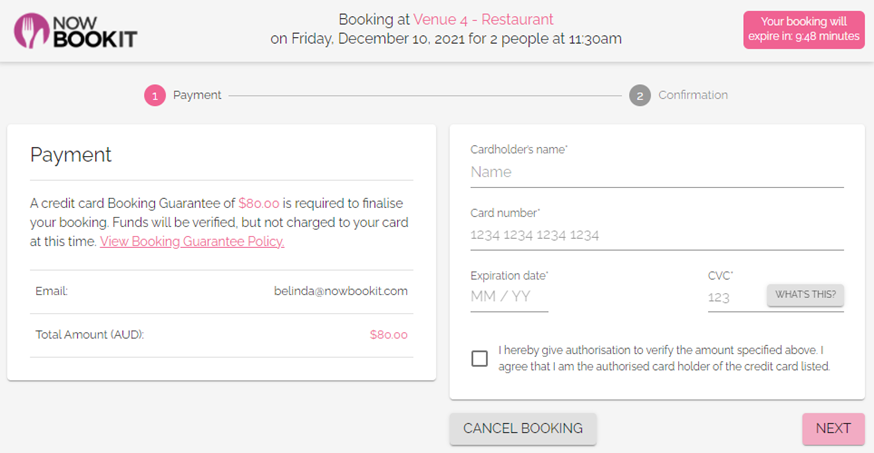Focus the Expiration date MM / YY field
The image size is (874, 453).
[x=509, y=297]
